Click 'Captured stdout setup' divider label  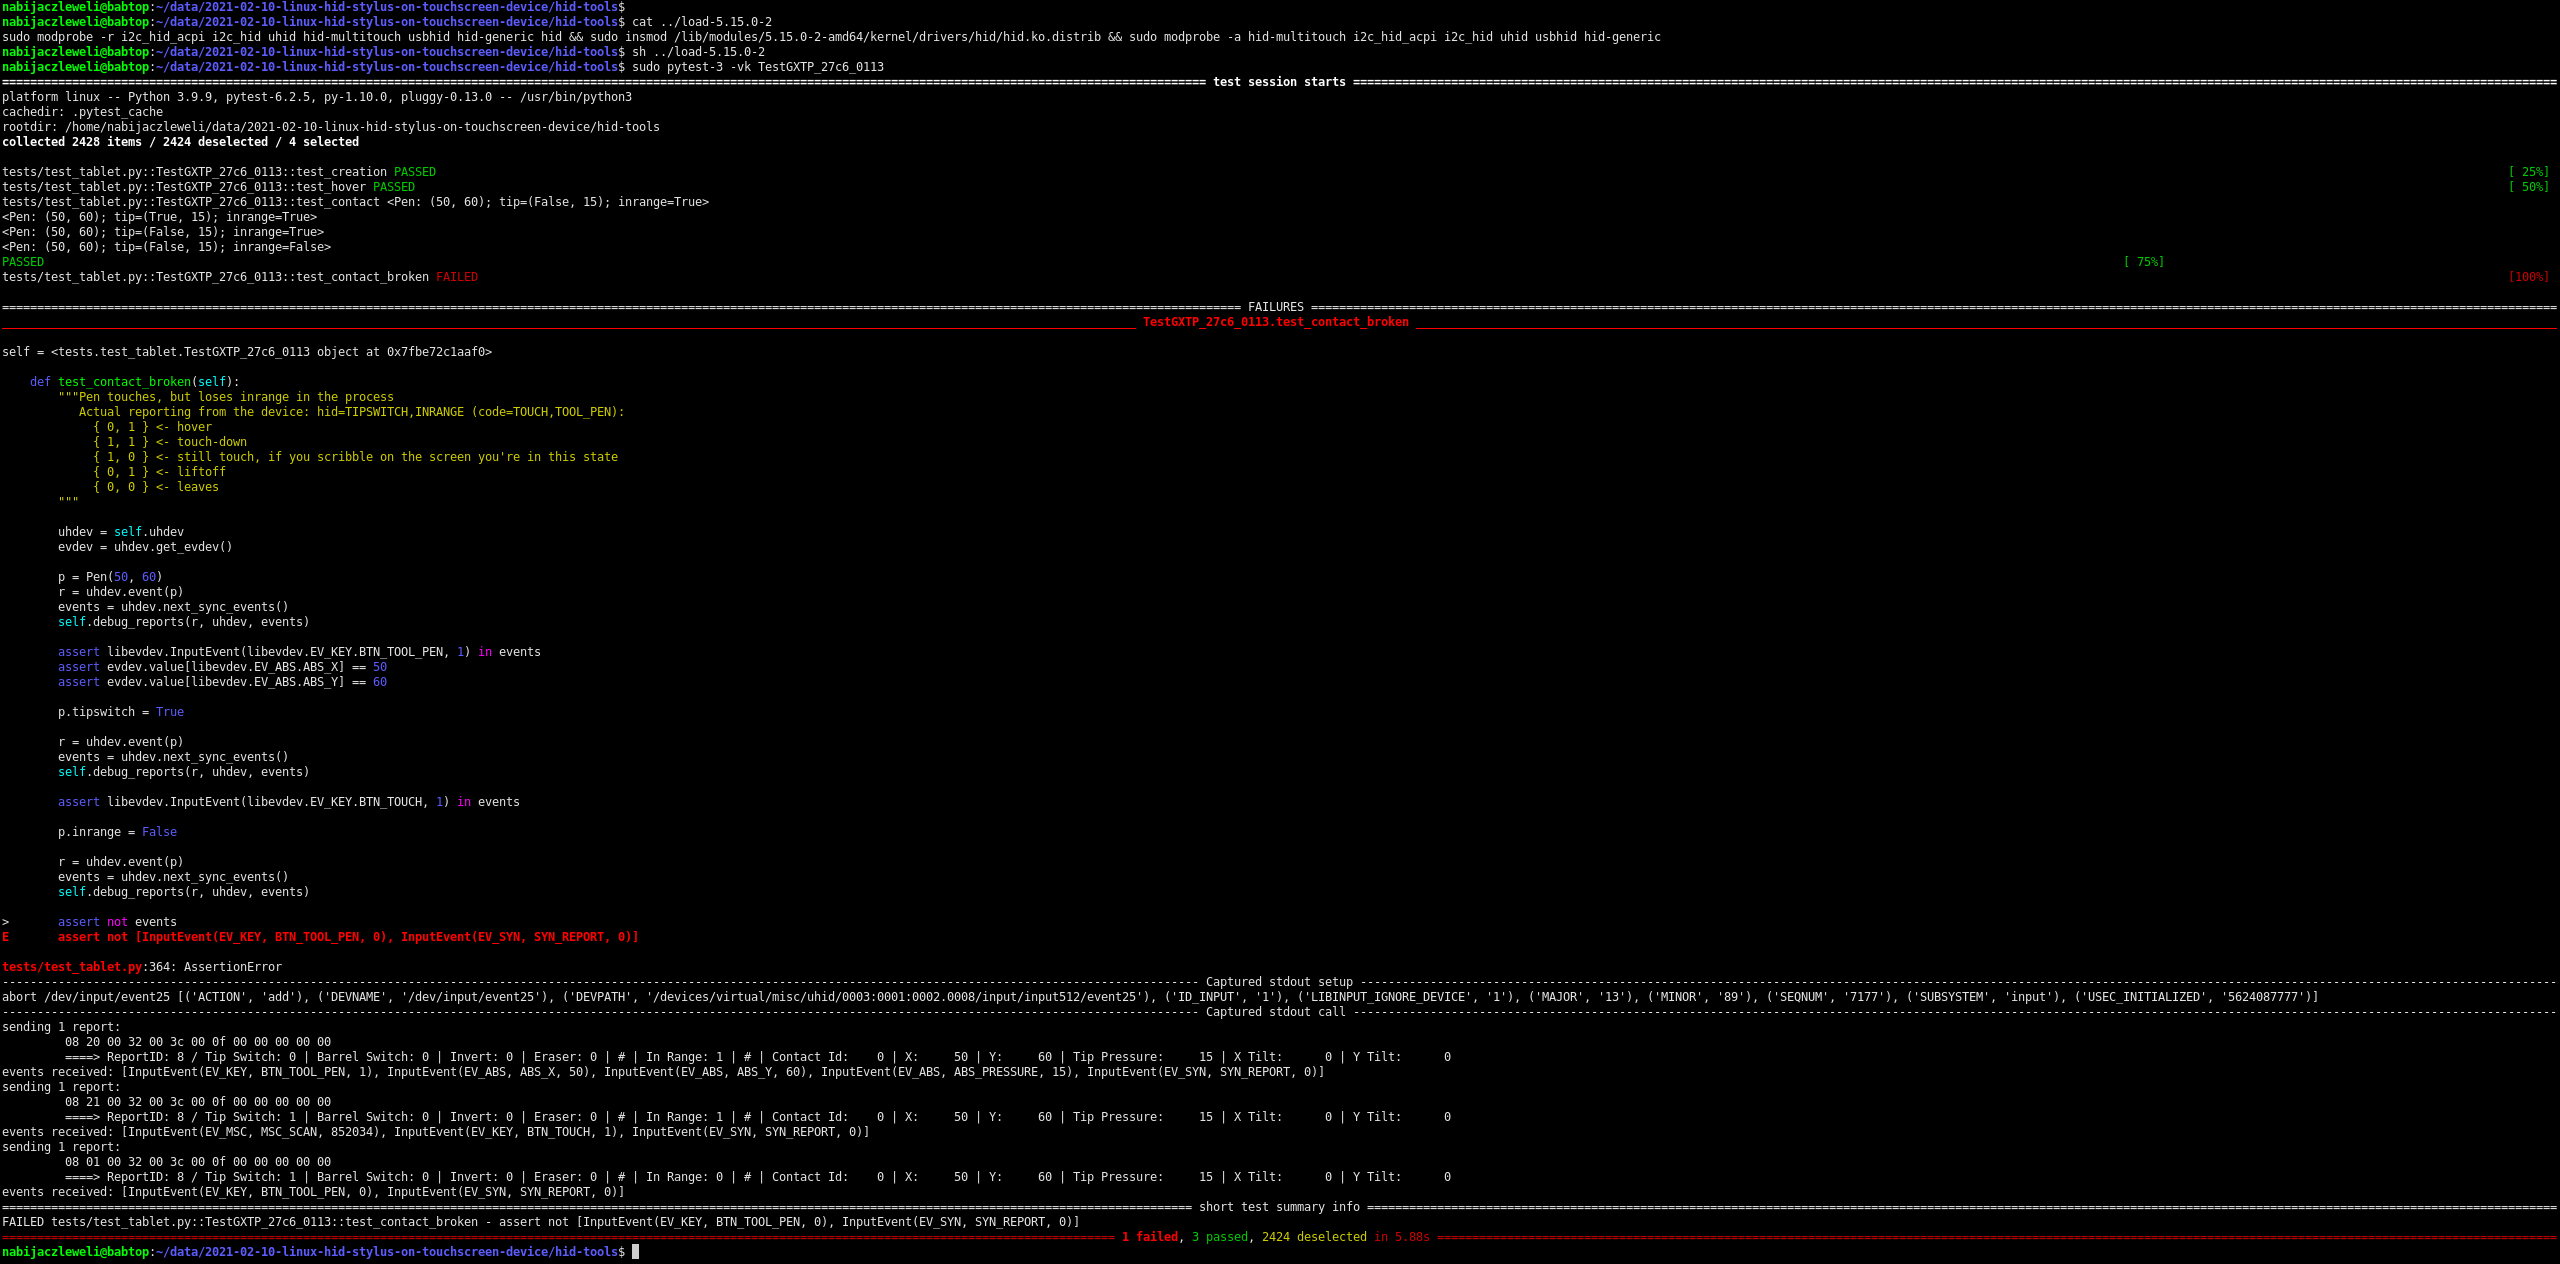1278,982
